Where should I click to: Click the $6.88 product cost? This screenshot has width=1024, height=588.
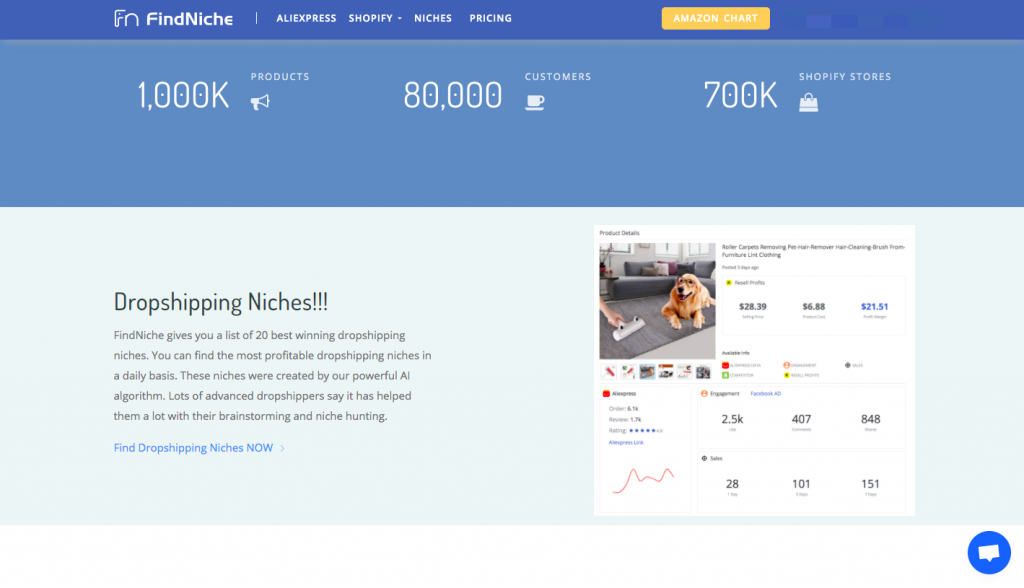pyautogui.click(x=814, y=306)
